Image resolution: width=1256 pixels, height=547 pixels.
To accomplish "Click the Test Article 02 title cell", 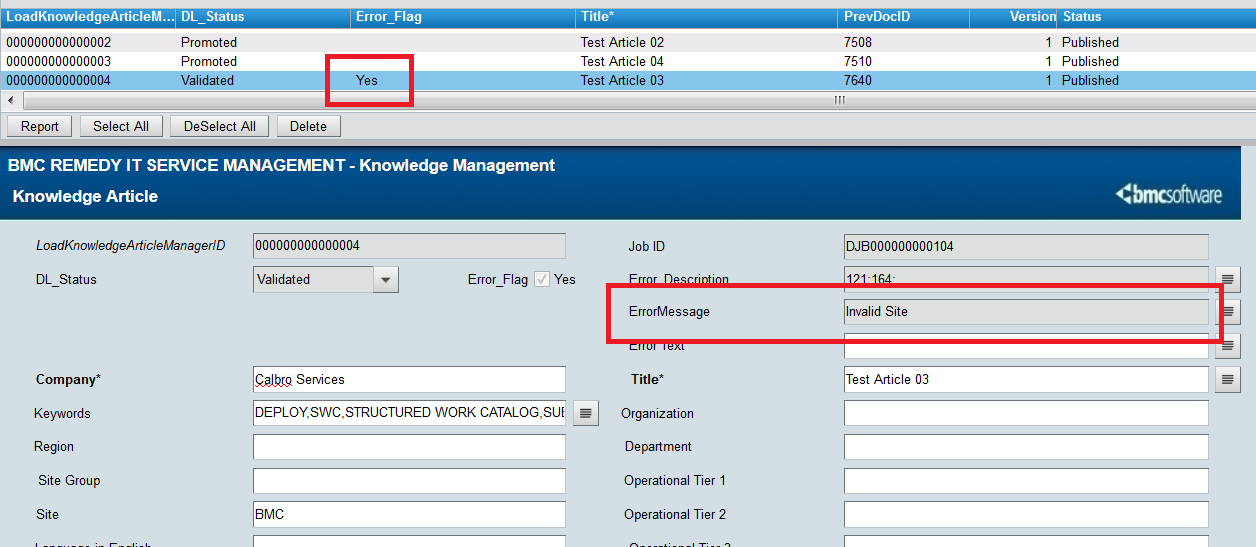I will (x=622, y=42).
